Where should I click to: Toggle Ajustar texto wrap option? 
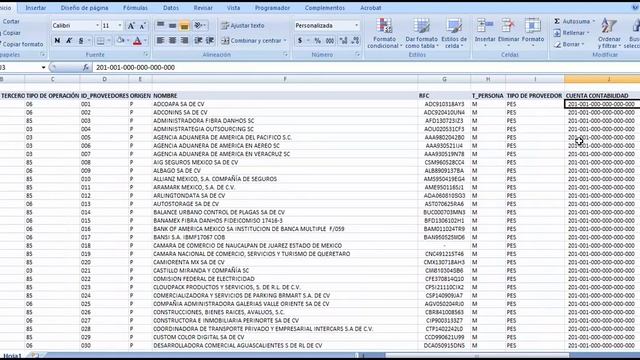tap(243, 26)
